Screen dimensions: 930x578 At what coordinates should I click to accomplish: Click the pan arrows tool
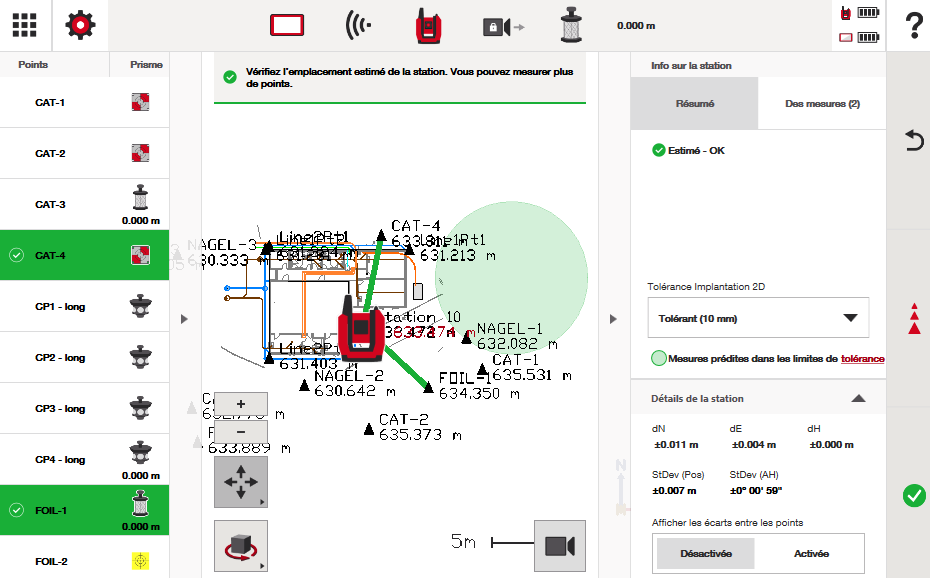(x=240, y=483)
